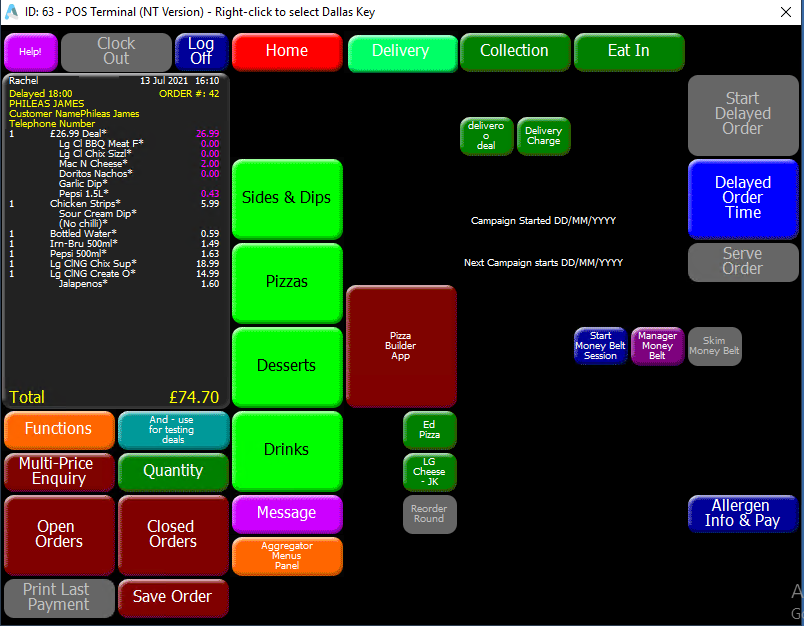Image resolution: width=804 pixels, height=626 pixels.
Task: Open the Sides & Dips category
Action: pos(286,197)
